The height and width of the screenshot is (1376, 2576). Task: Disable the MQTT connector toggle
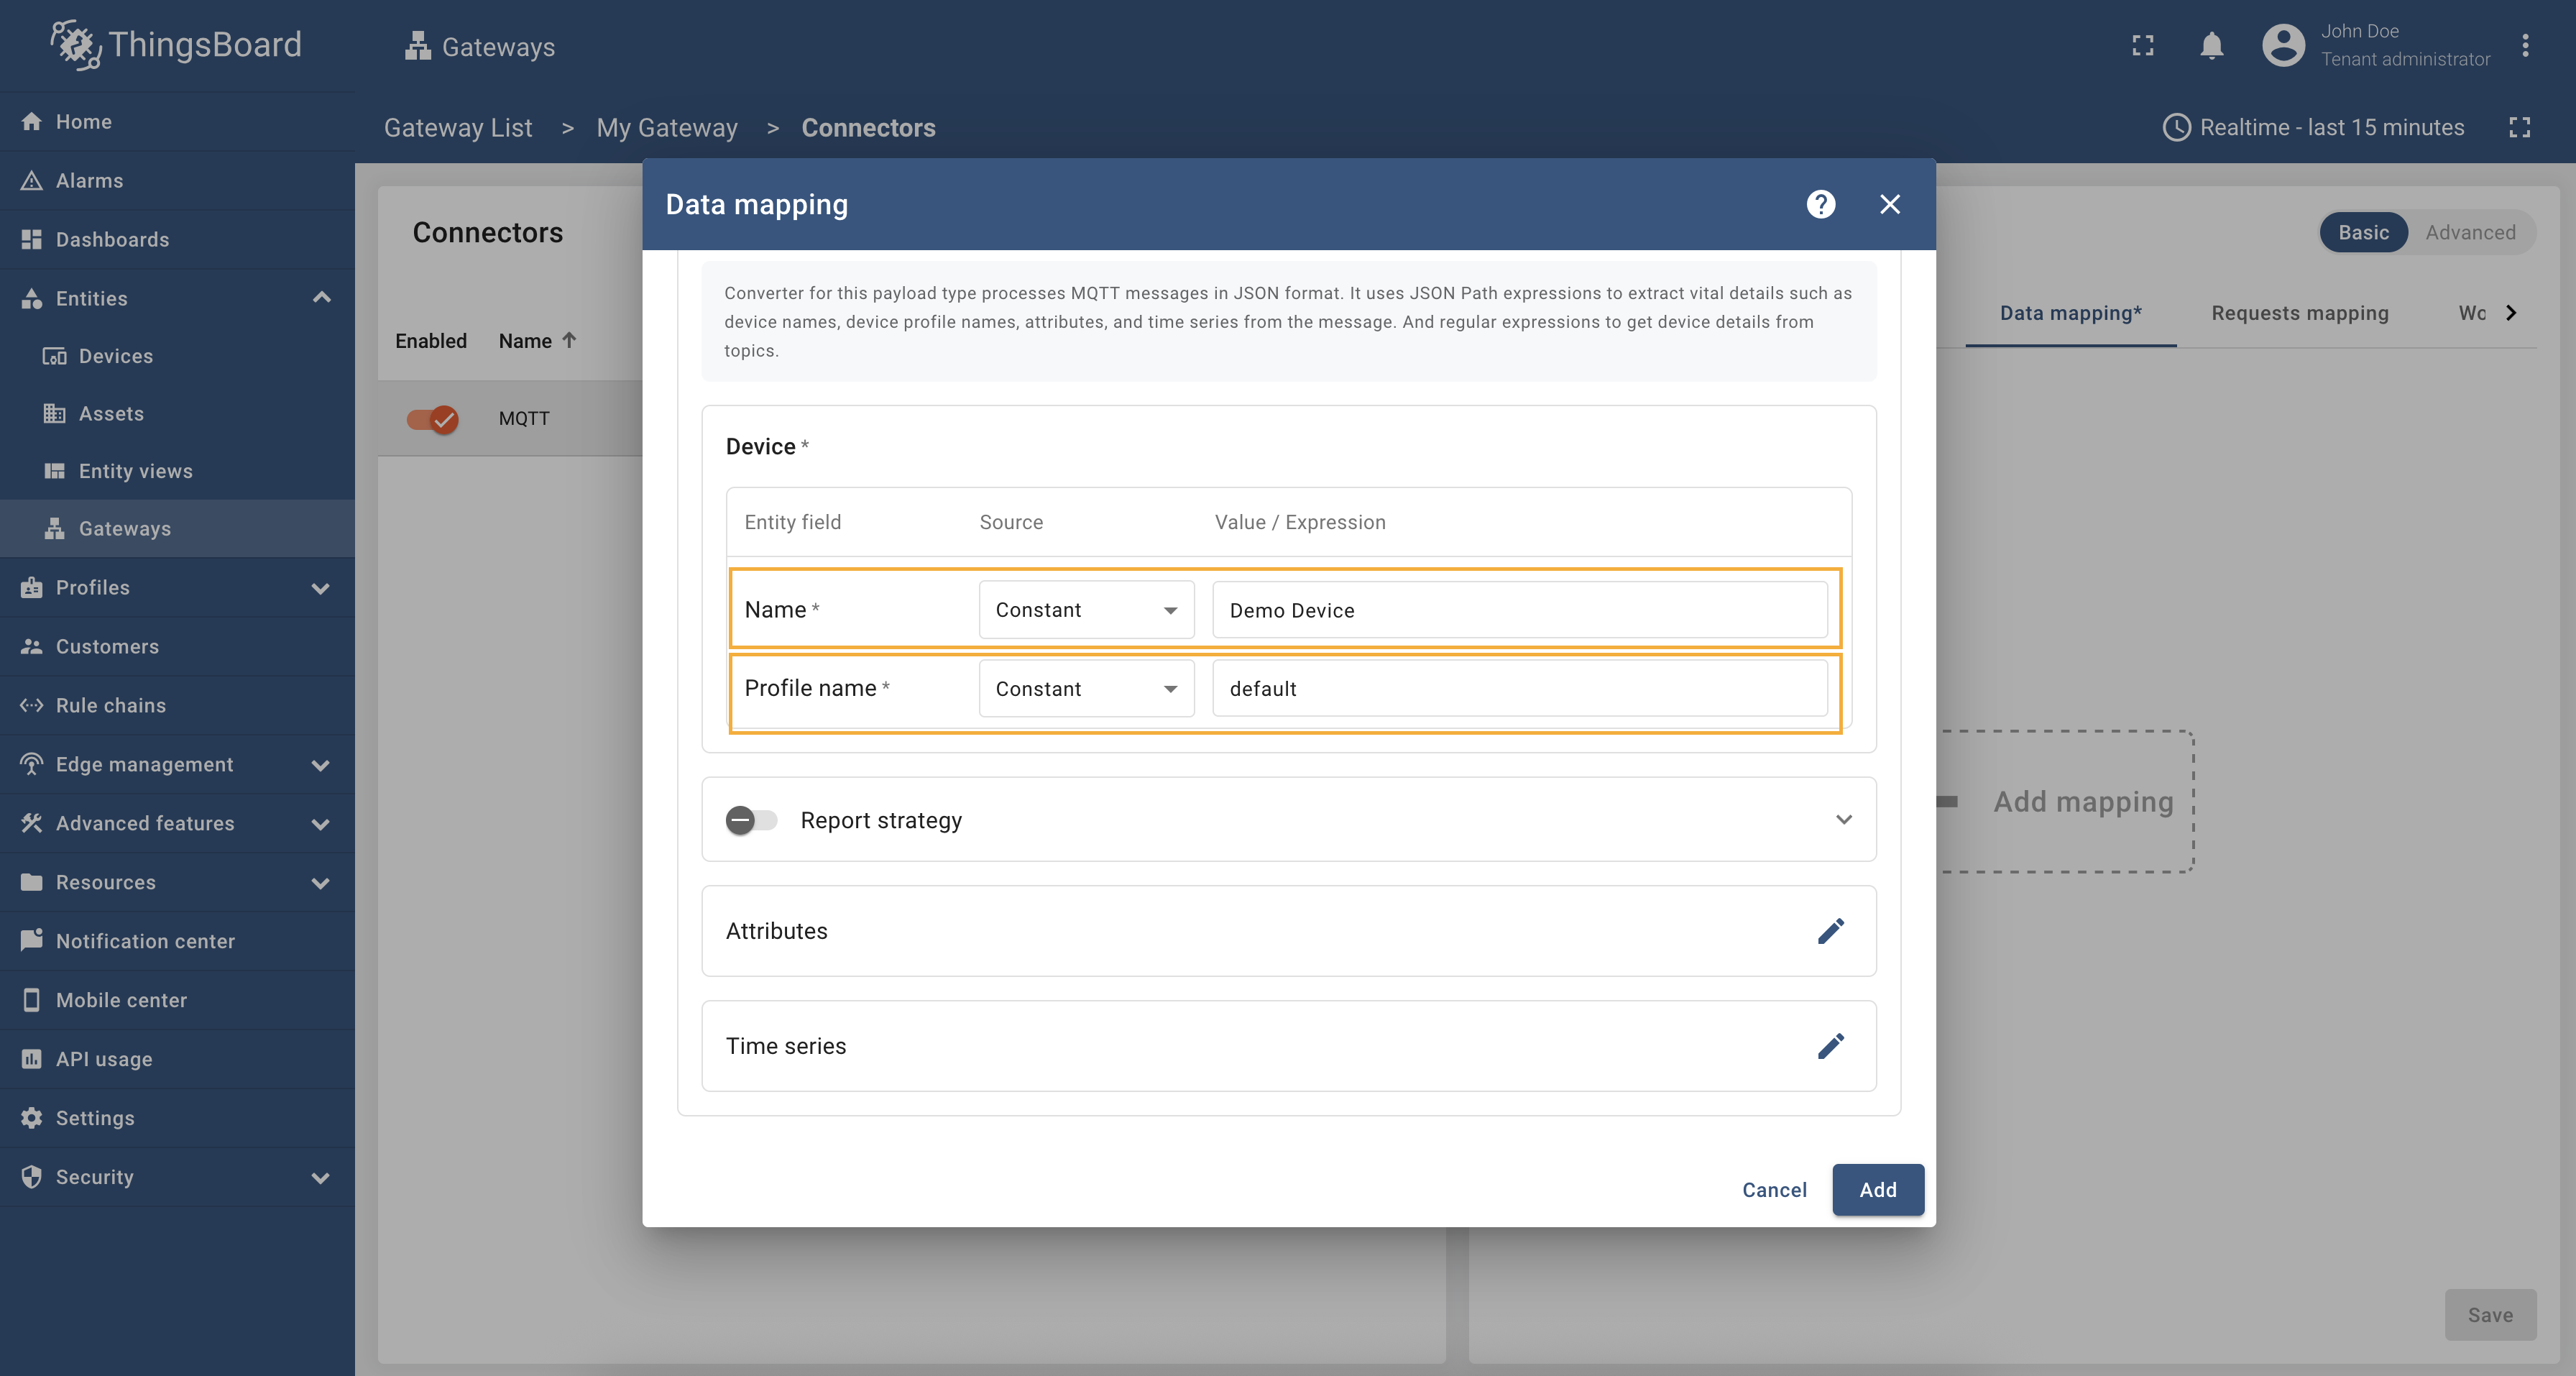point(433,419)
